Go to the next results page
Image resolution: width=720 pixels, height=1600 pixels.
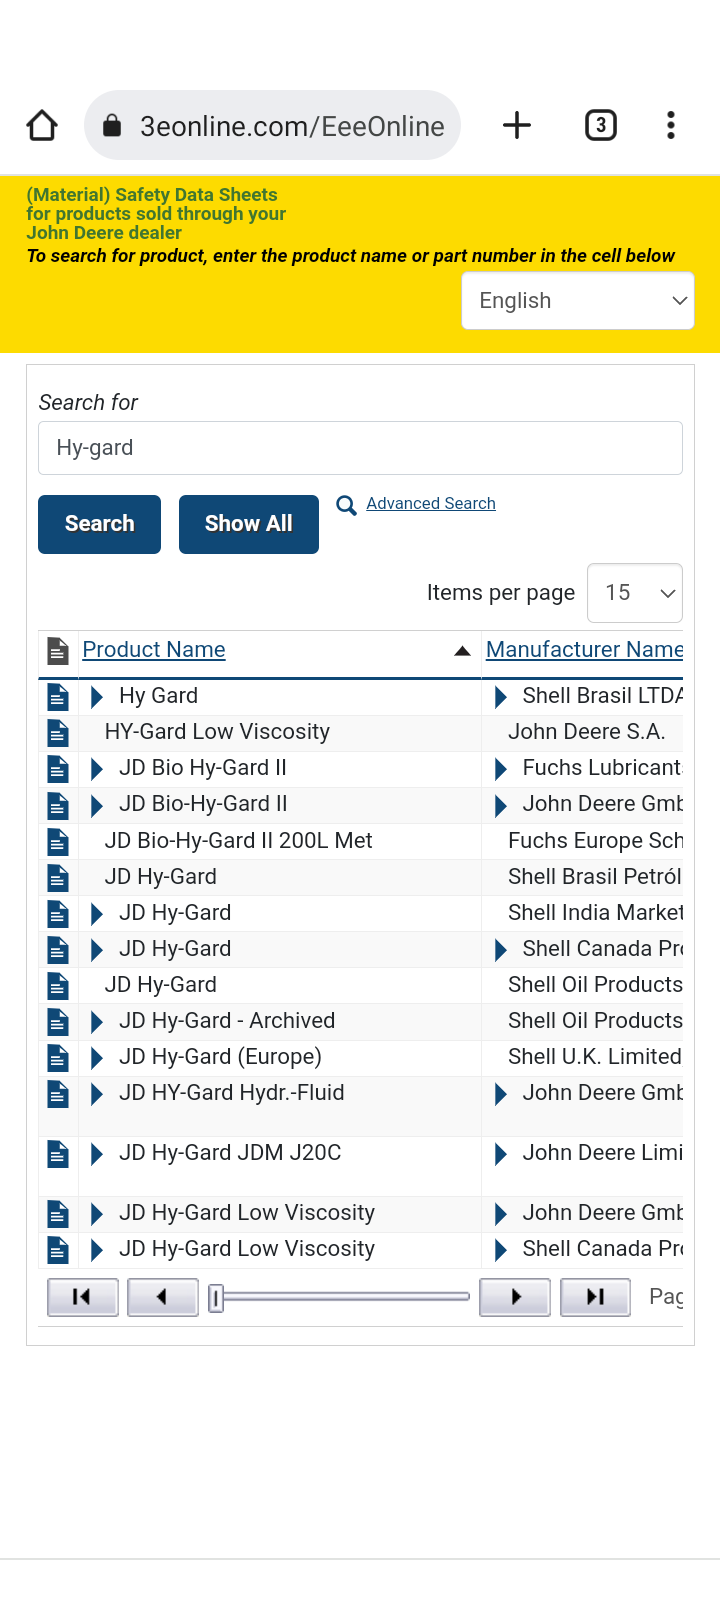[515, 1297]
